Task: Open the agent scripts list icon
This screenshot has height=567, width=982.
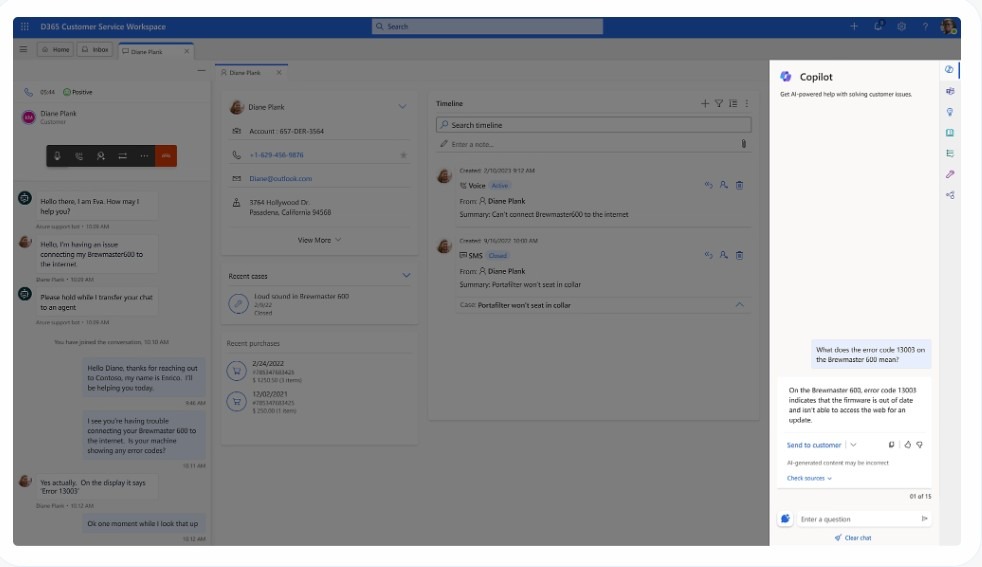Action: (x=950, y=153)
